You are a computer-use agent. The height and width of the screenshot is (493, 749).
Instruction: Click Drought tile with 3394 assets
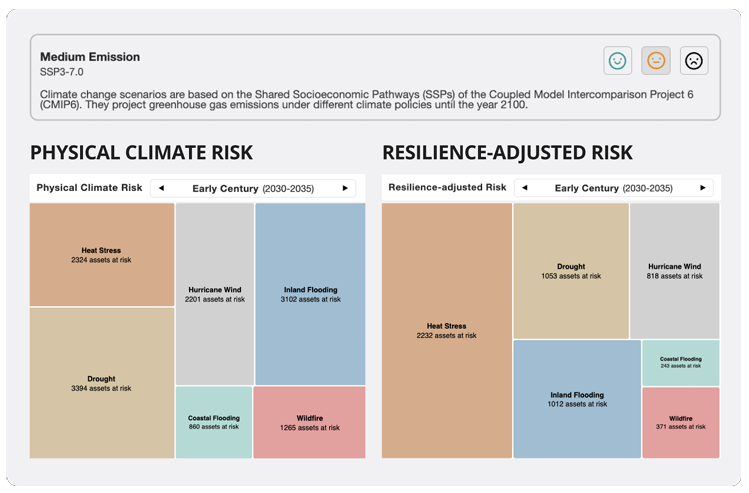tap(101, 383)
